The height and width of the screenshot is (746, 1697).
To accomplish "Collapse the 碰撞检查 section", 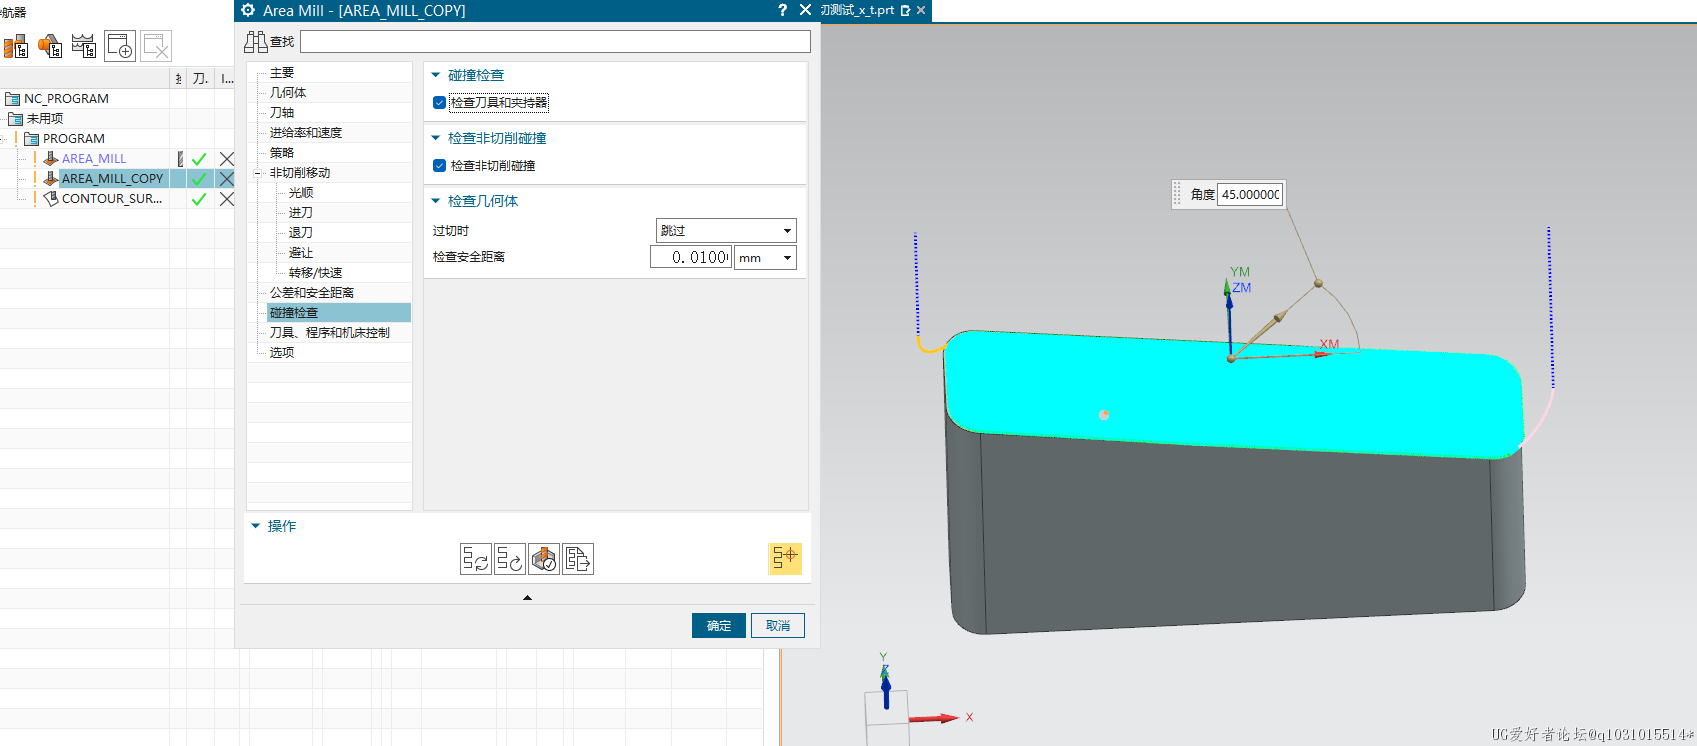I will click(x=436, y=75).
